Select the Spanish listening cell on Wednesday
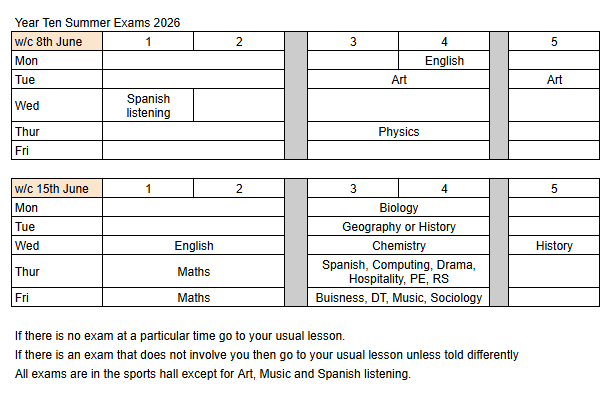Image resolution: width=614 pixels, height=398 pixels. (x=148, y=105)
